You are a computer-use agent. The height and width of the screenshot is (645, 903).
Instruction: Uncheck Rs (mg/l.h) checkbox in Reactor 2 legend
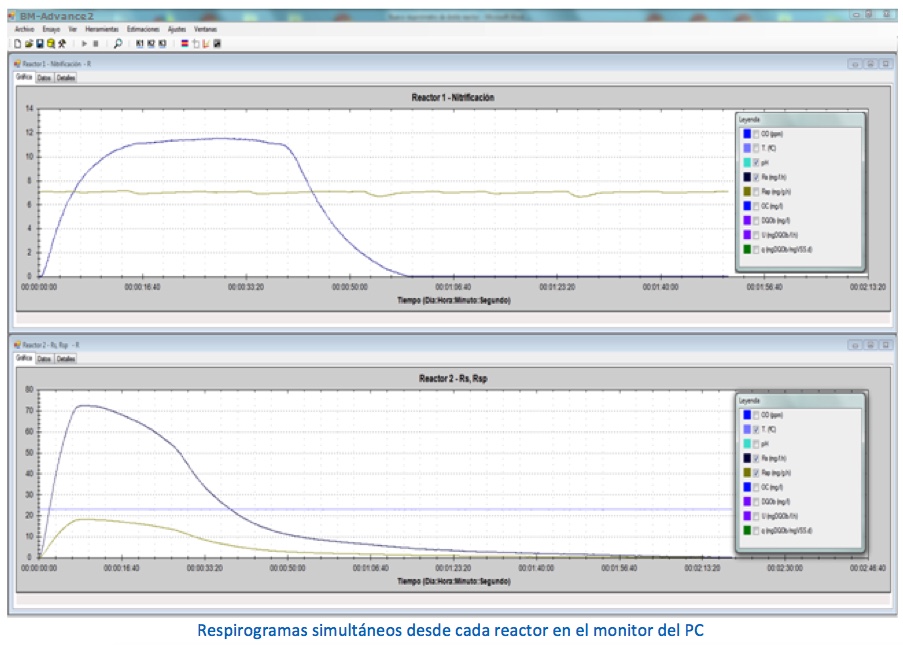pyautogui.click(x=756, y=458)
